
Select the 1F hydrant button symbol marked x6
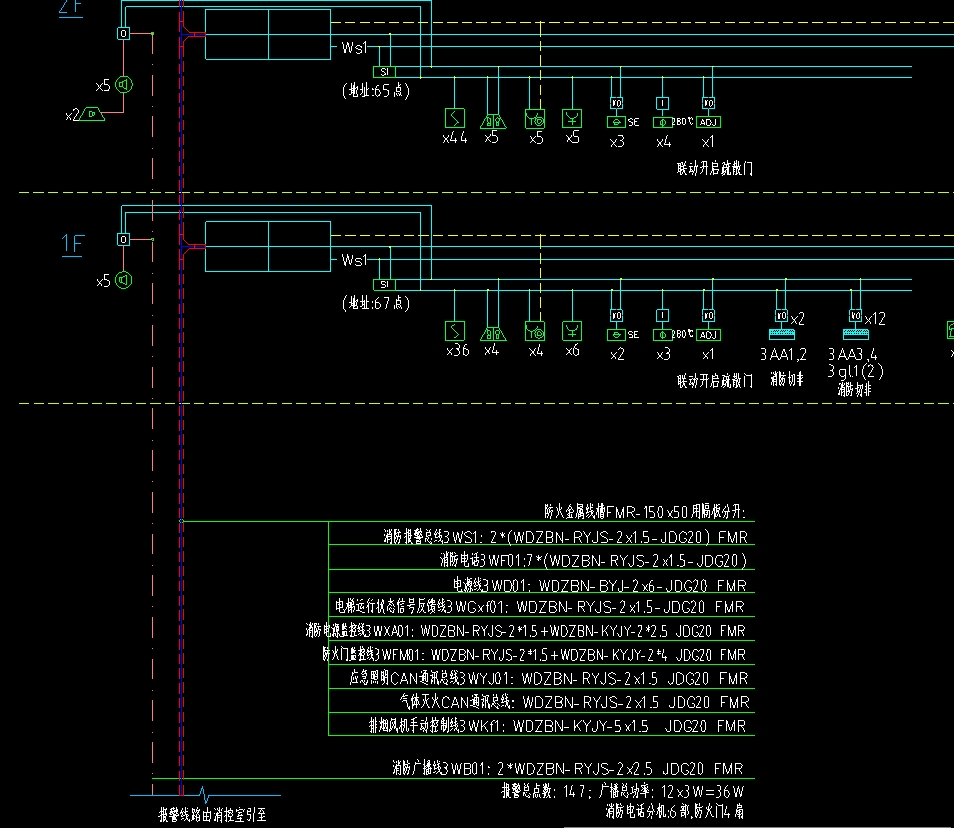pyautogui.click(x=572, y=330)
